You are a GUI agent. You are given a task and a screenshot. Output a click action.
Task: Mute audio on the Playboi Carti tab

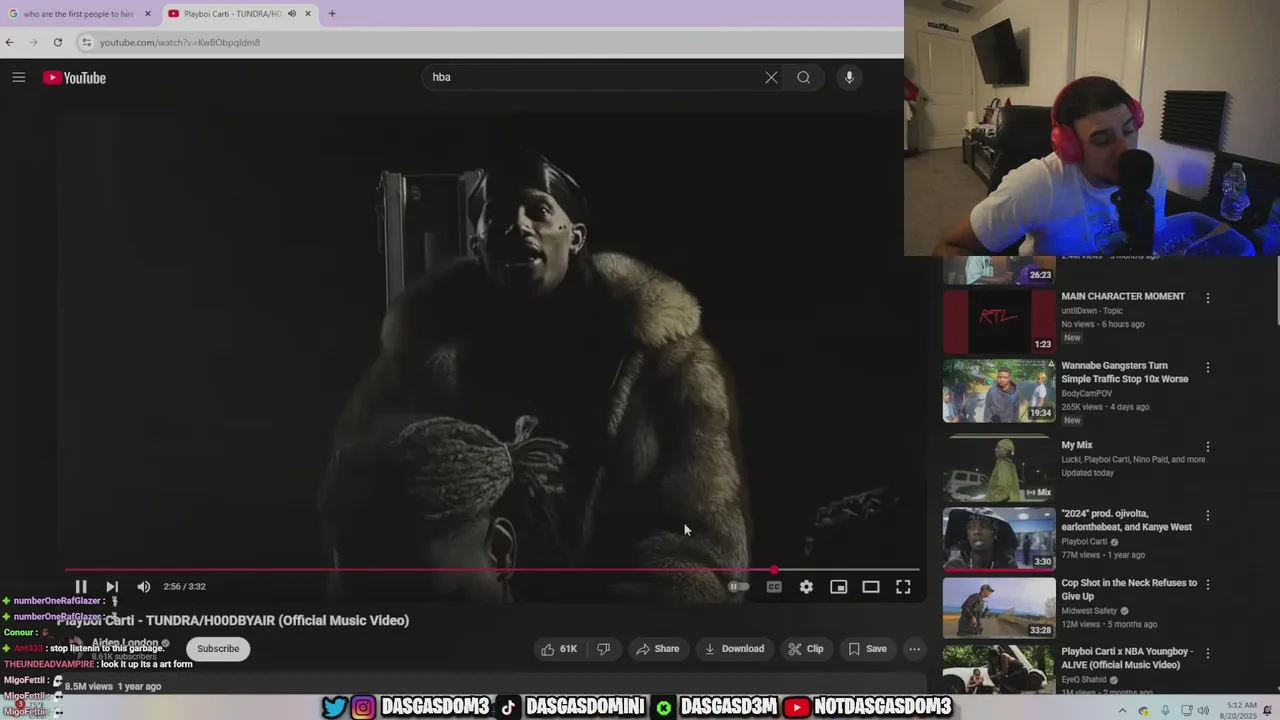click(292, 14)
